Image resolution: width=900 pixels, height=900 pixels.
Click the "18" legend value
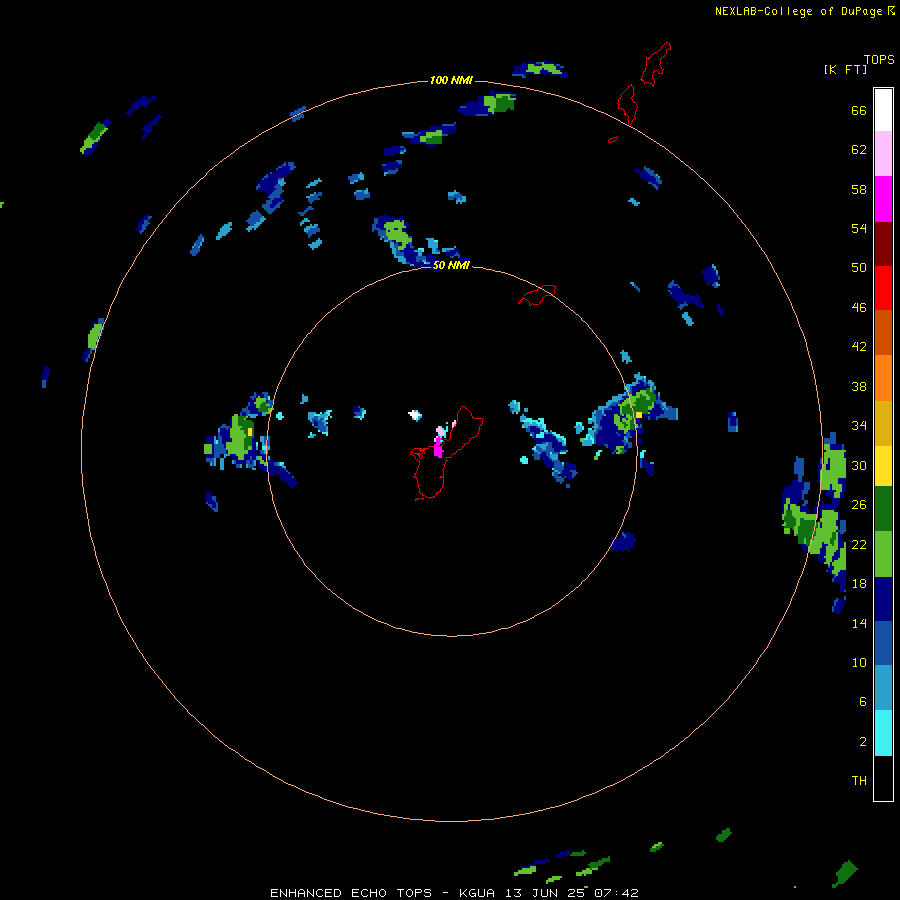pos(859,583)
